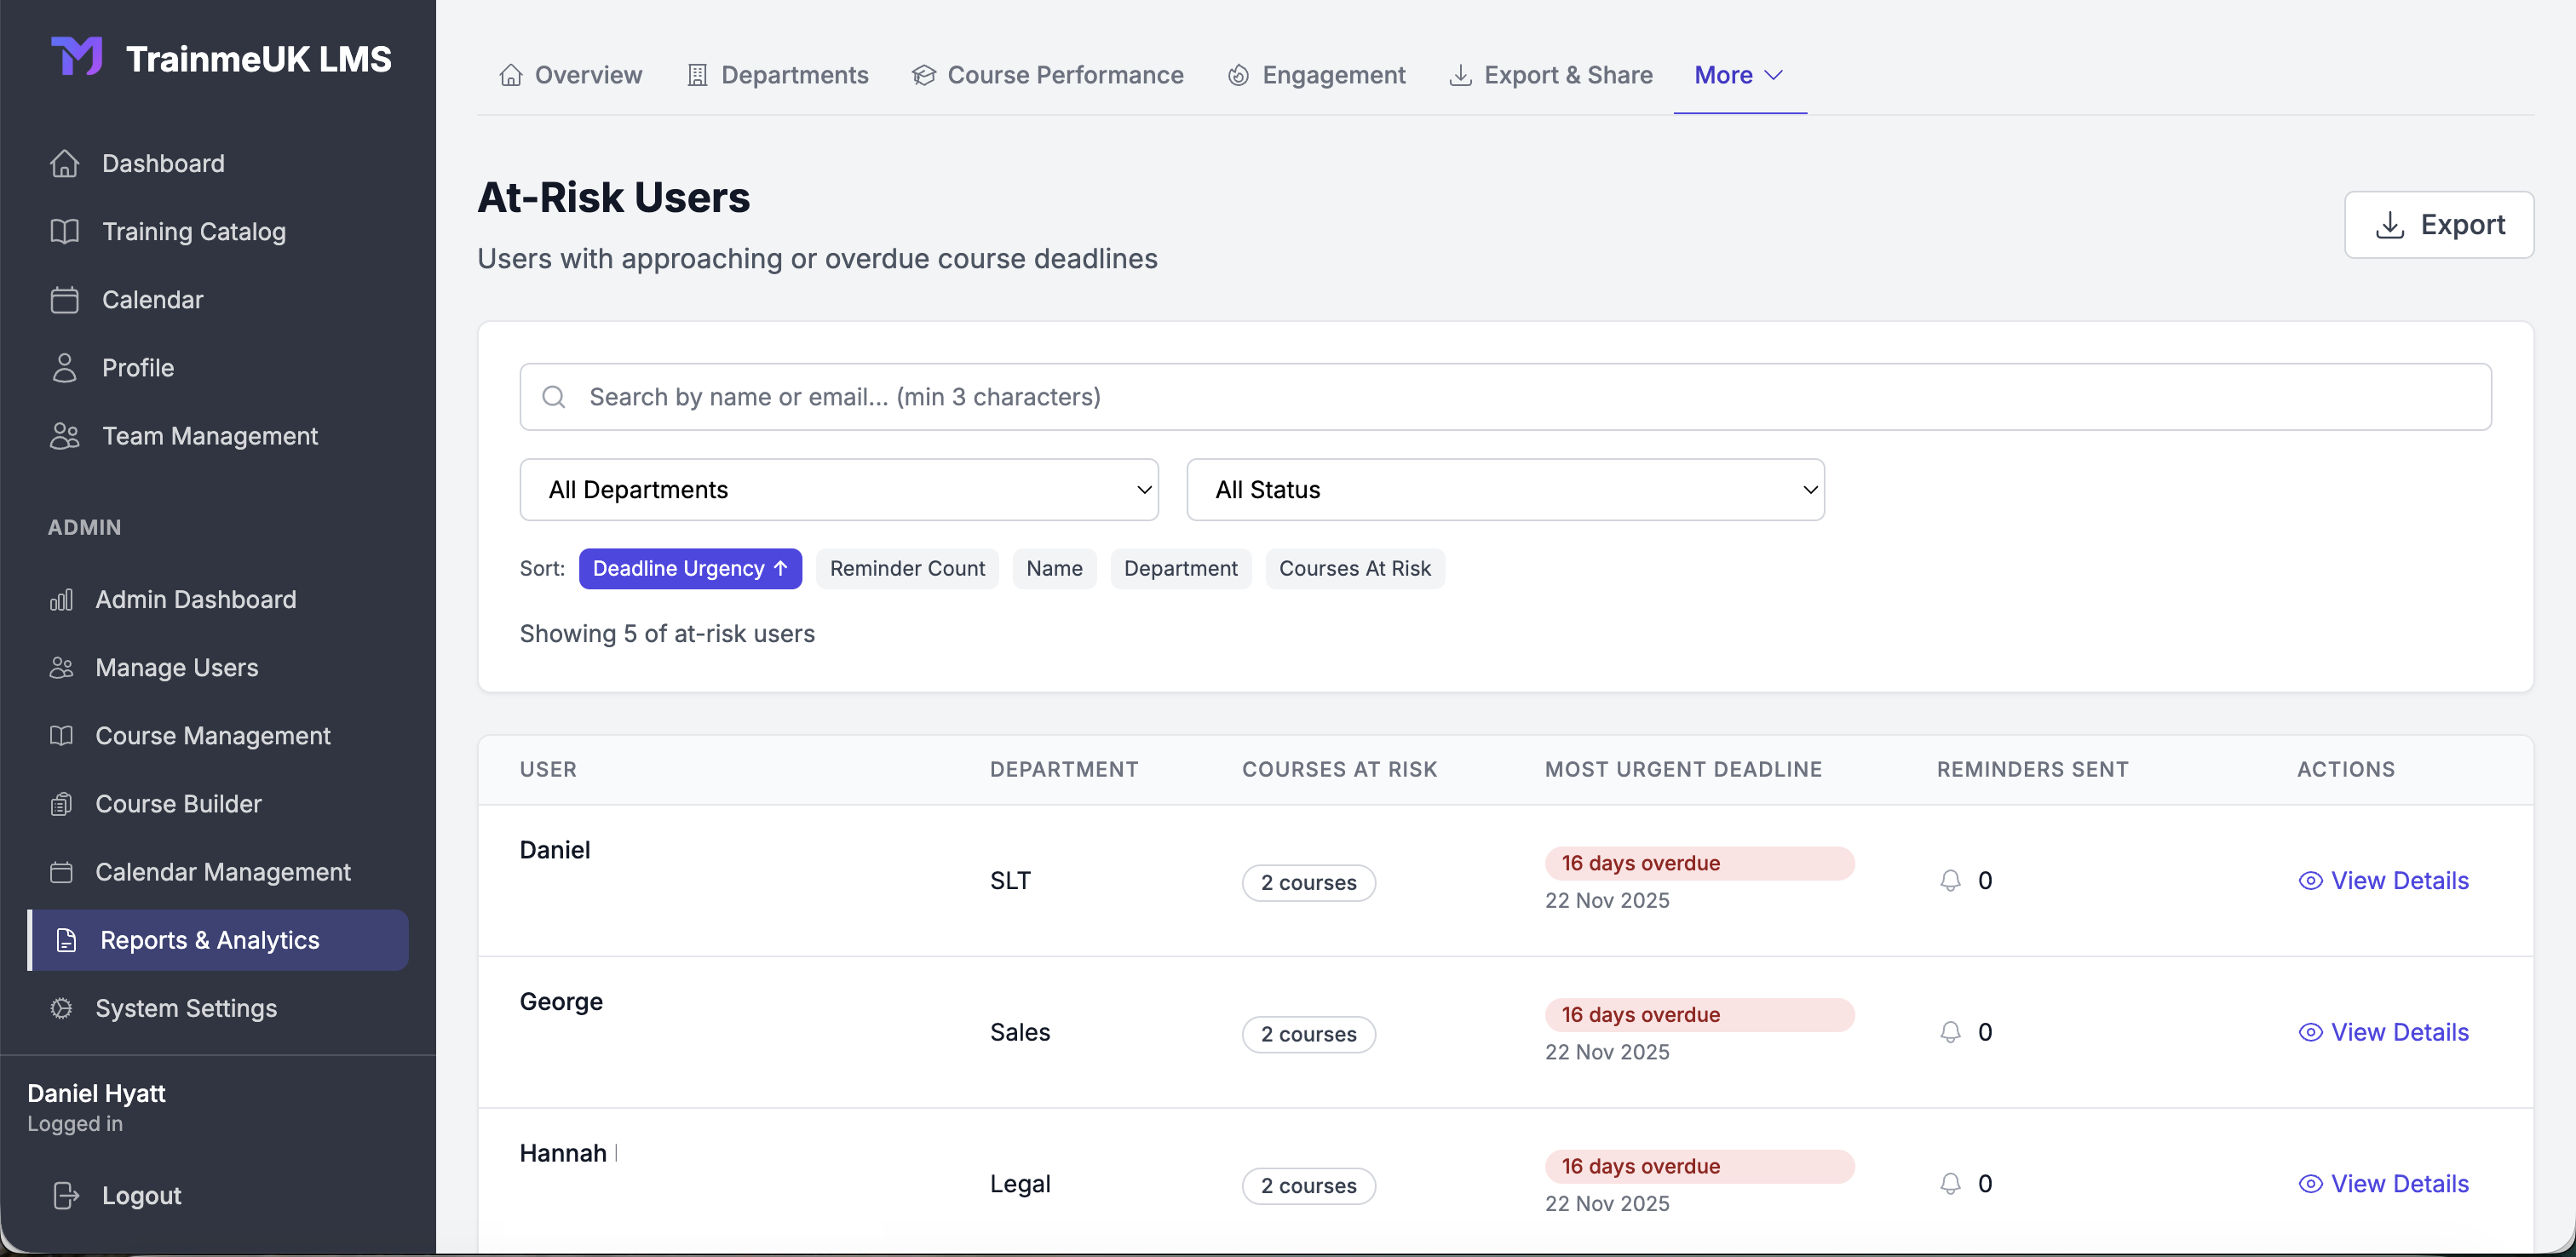This screenshot has height=1257, width=2576.
Task: Click the Manage Users icon
Action: coord(61,668)
